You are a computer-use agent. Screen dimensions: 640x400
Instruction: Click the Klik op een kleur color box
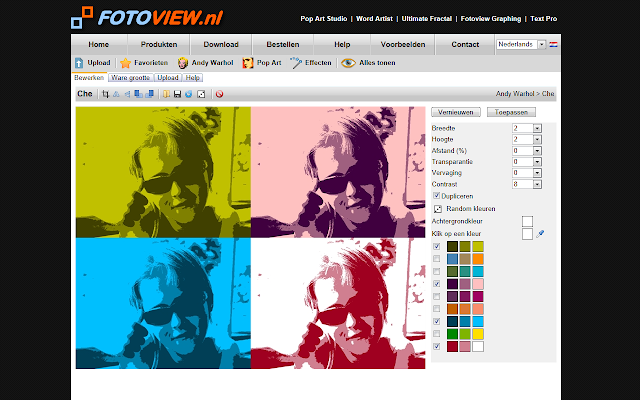point(527,234)
